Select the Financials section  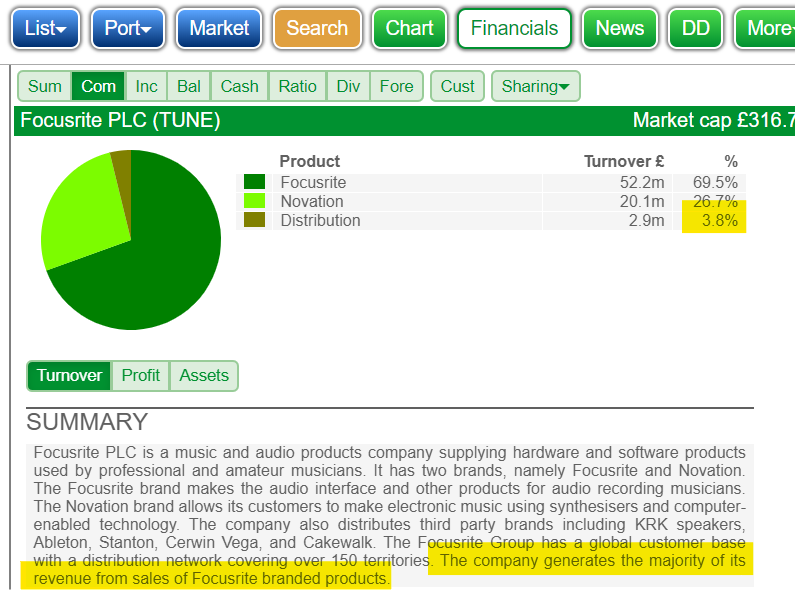click(x=514, y=28)
